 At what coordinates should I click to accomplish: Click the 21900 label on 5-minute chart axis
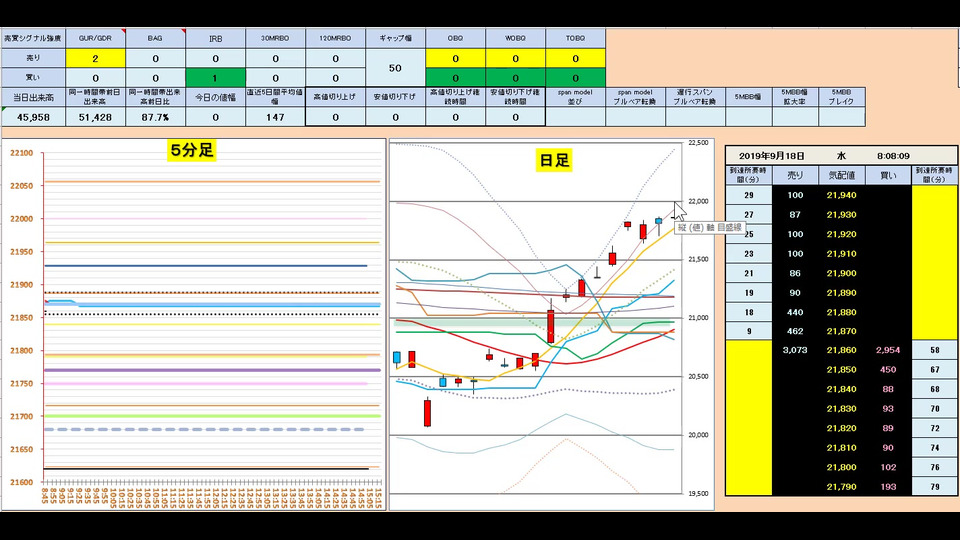21,285
